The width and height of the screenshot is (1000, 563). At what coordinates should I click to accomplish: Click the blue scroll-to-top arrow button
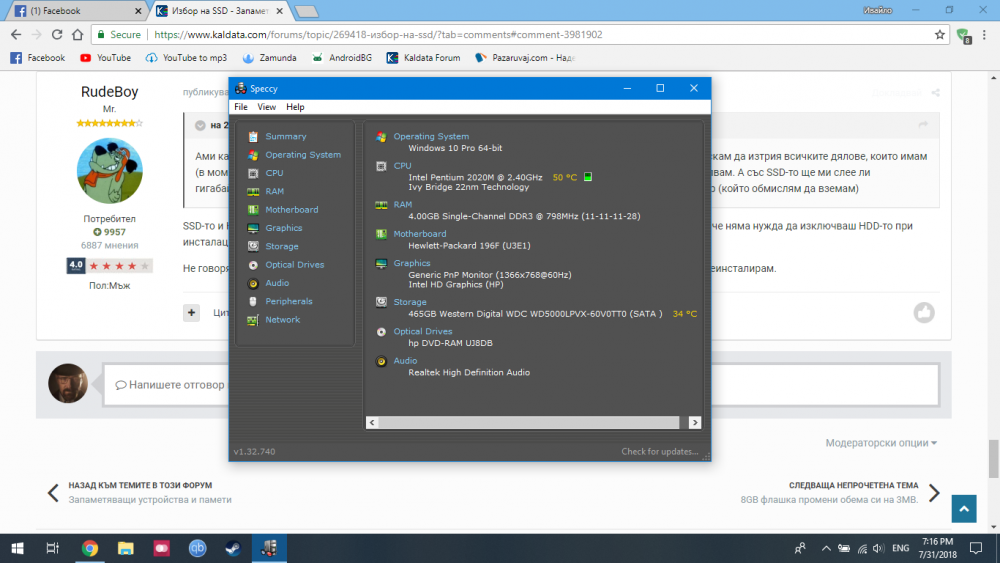coord(964,509)
